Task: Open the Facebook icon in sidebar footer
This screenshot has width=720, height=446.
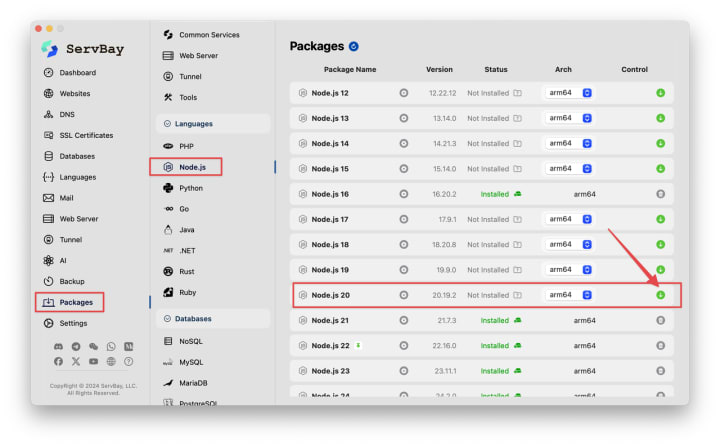Action: point(58,361)
